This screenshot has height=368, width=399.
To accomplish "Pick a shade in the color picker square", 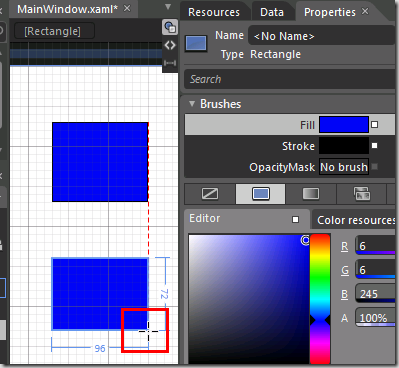I will tap(249, 299).
